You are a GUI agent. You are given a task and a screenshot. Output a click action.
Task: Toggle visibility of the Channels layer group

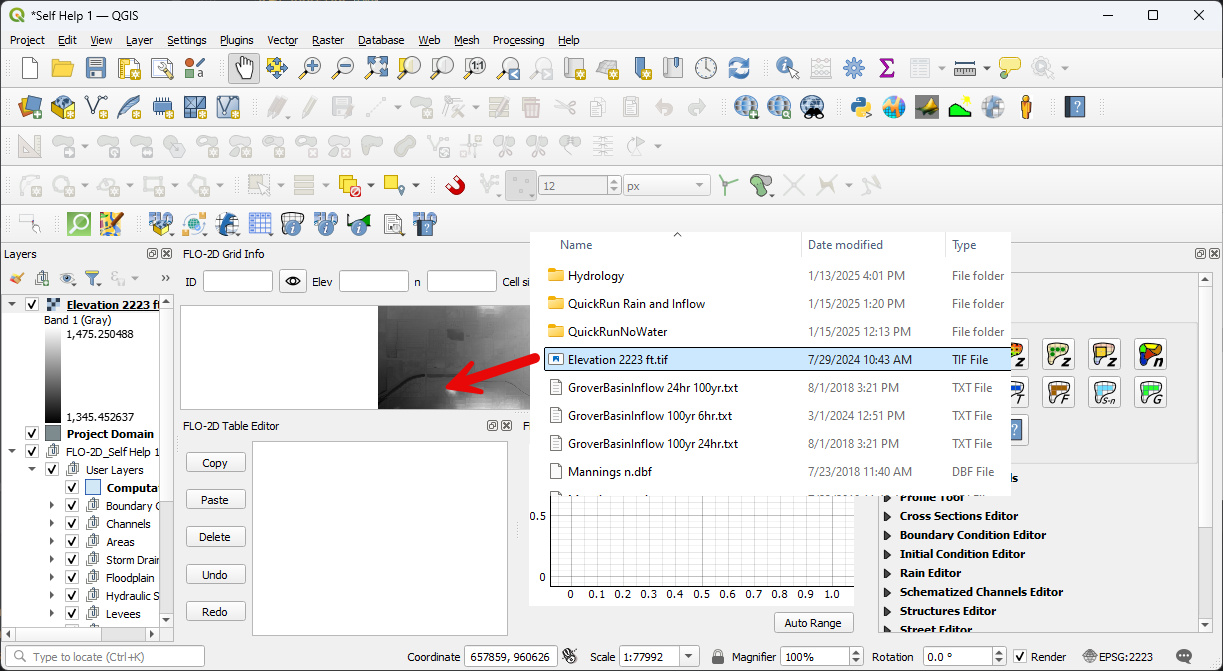[x=72, y=524]
